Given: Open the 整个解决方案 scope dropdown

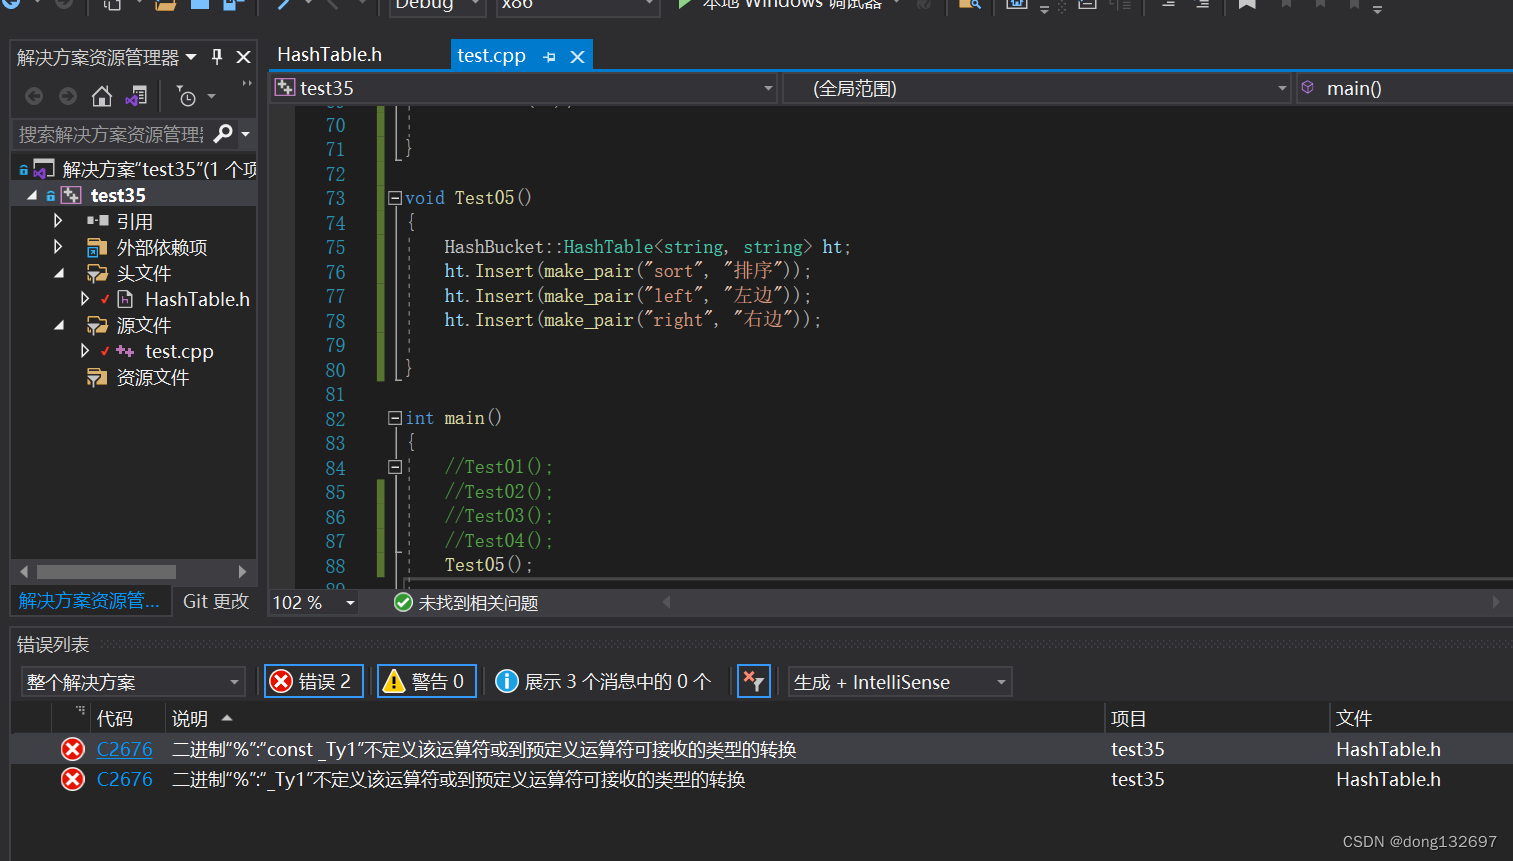Looking at the screenshot, I should point(133,682).
